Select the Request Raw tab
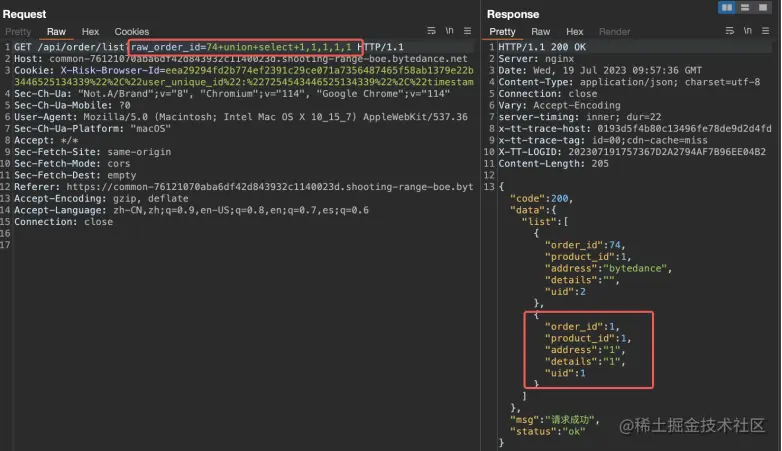782x451 pixels. coord(56,31)
